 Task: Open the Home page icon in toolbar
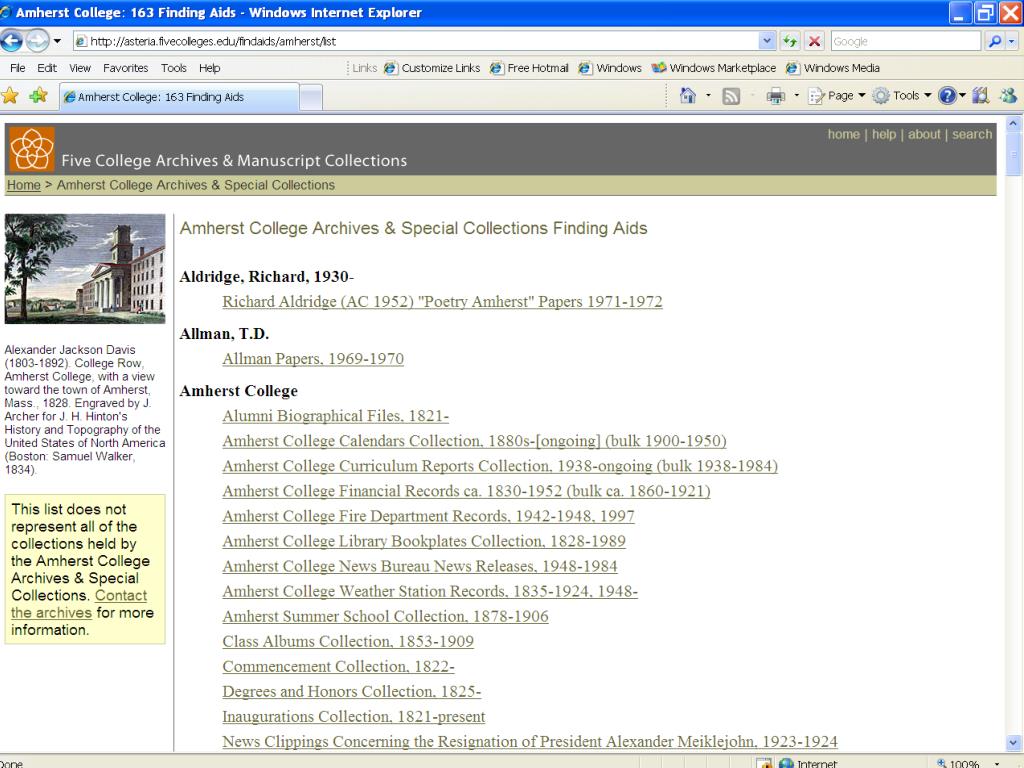point(688,95)
